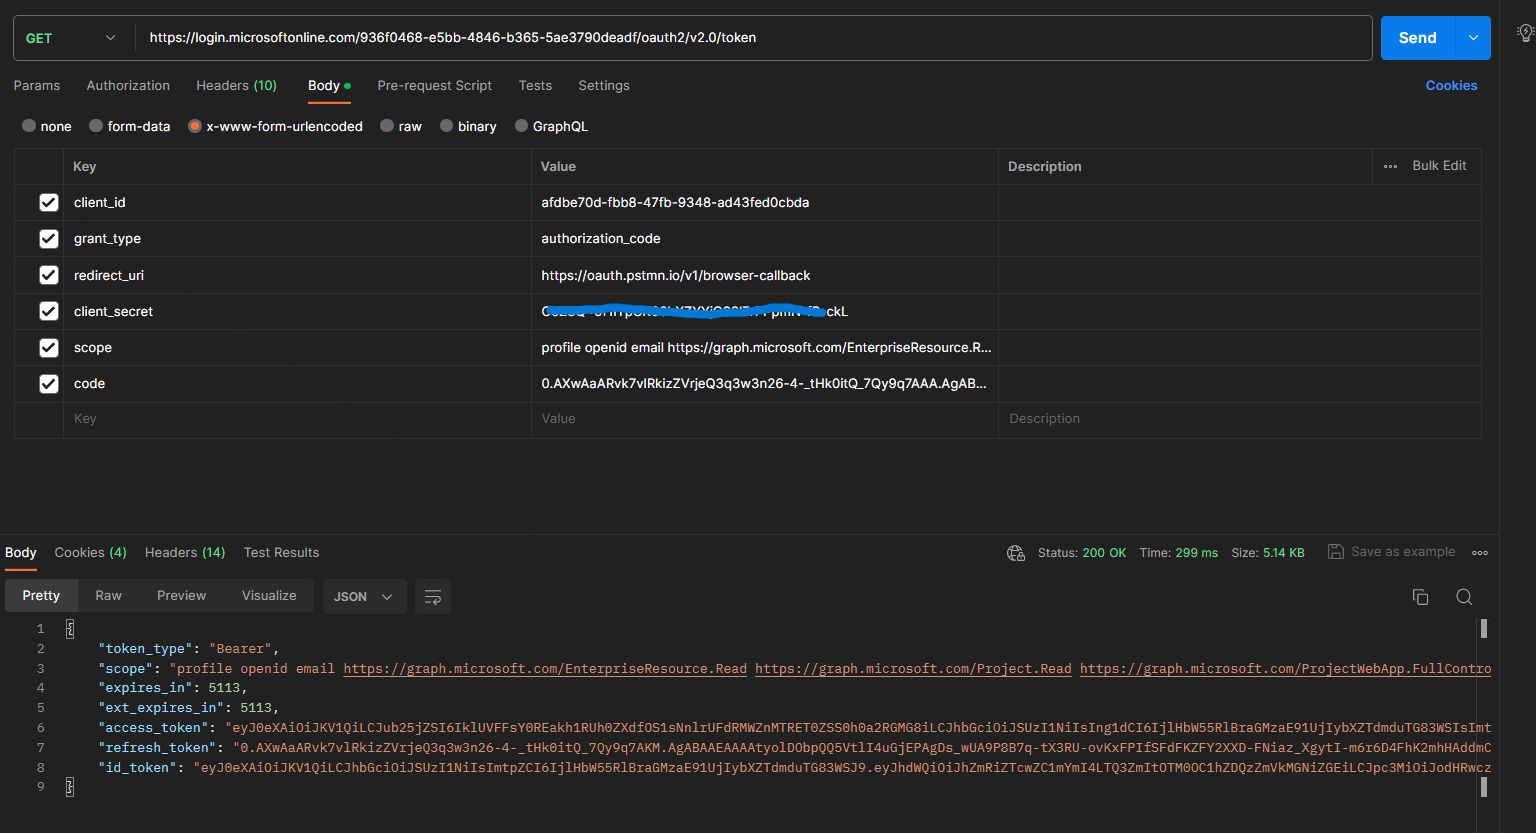1536x833 pixels.
Task: Open the EnterpriseResource.Read scope link in response
Action: click(x=545, y=669)
